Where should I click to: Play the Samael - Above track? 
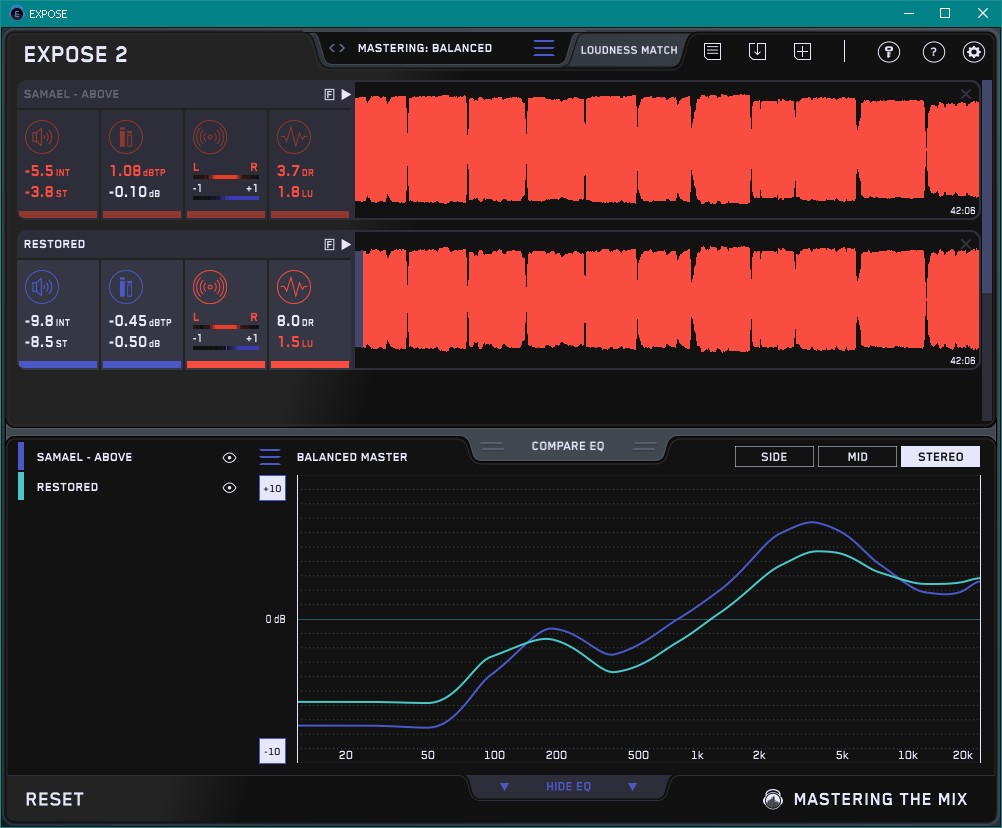346,94
